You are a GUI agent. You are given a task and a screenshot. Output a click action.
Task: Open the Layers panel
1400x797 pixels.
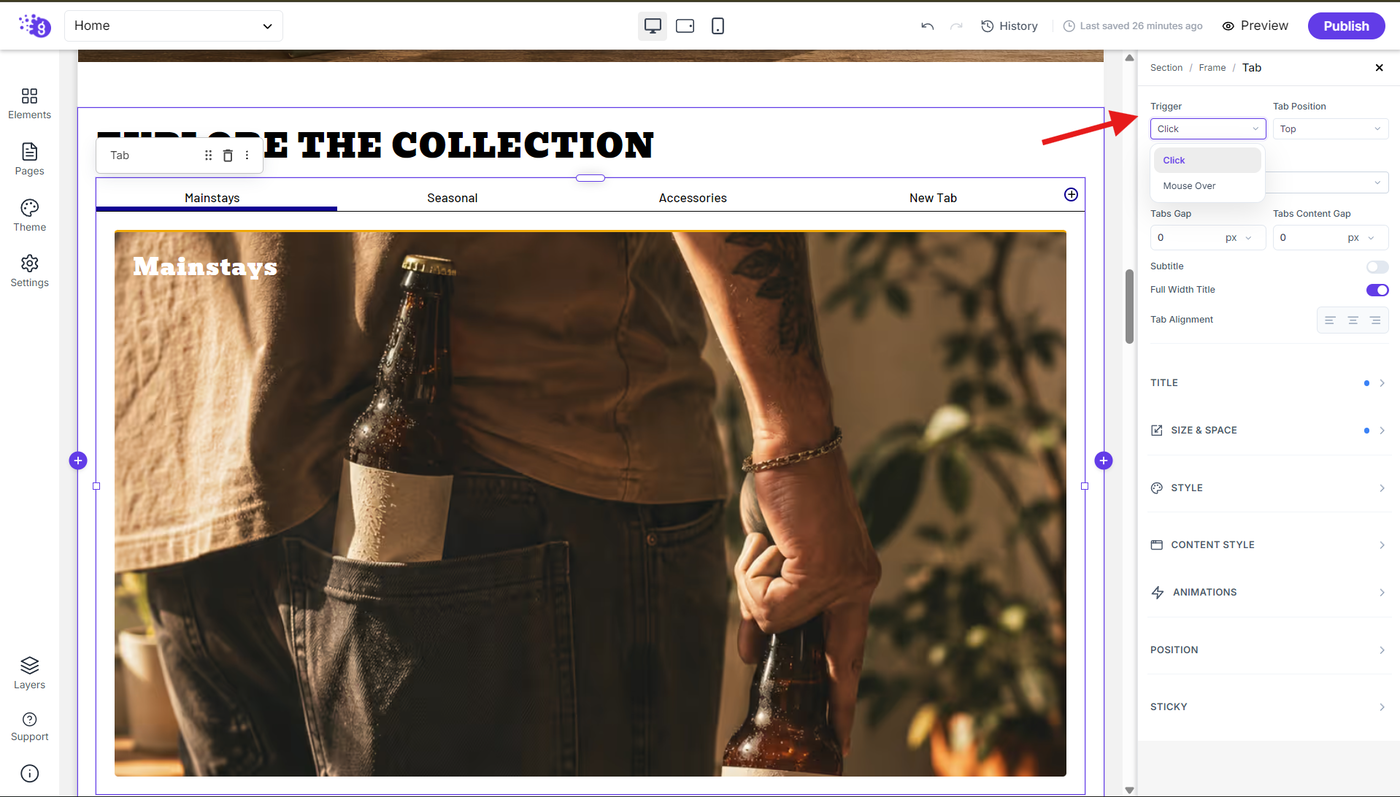tap(29, 673)
